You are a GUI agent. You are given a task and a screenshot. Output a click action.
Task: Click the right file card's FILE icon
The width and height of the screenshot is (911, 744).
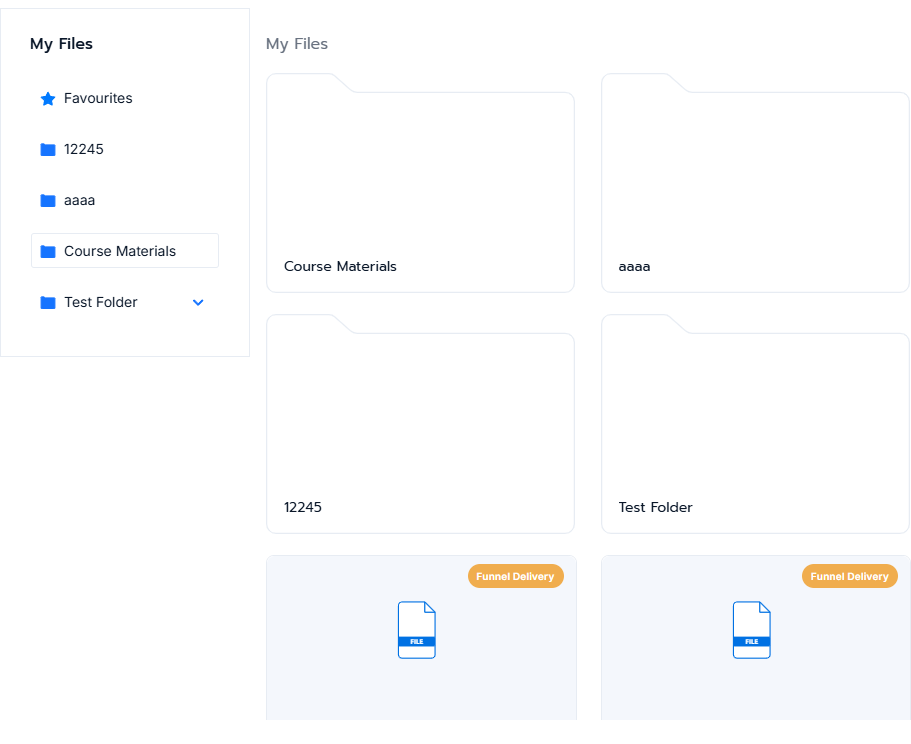(752, 630)
